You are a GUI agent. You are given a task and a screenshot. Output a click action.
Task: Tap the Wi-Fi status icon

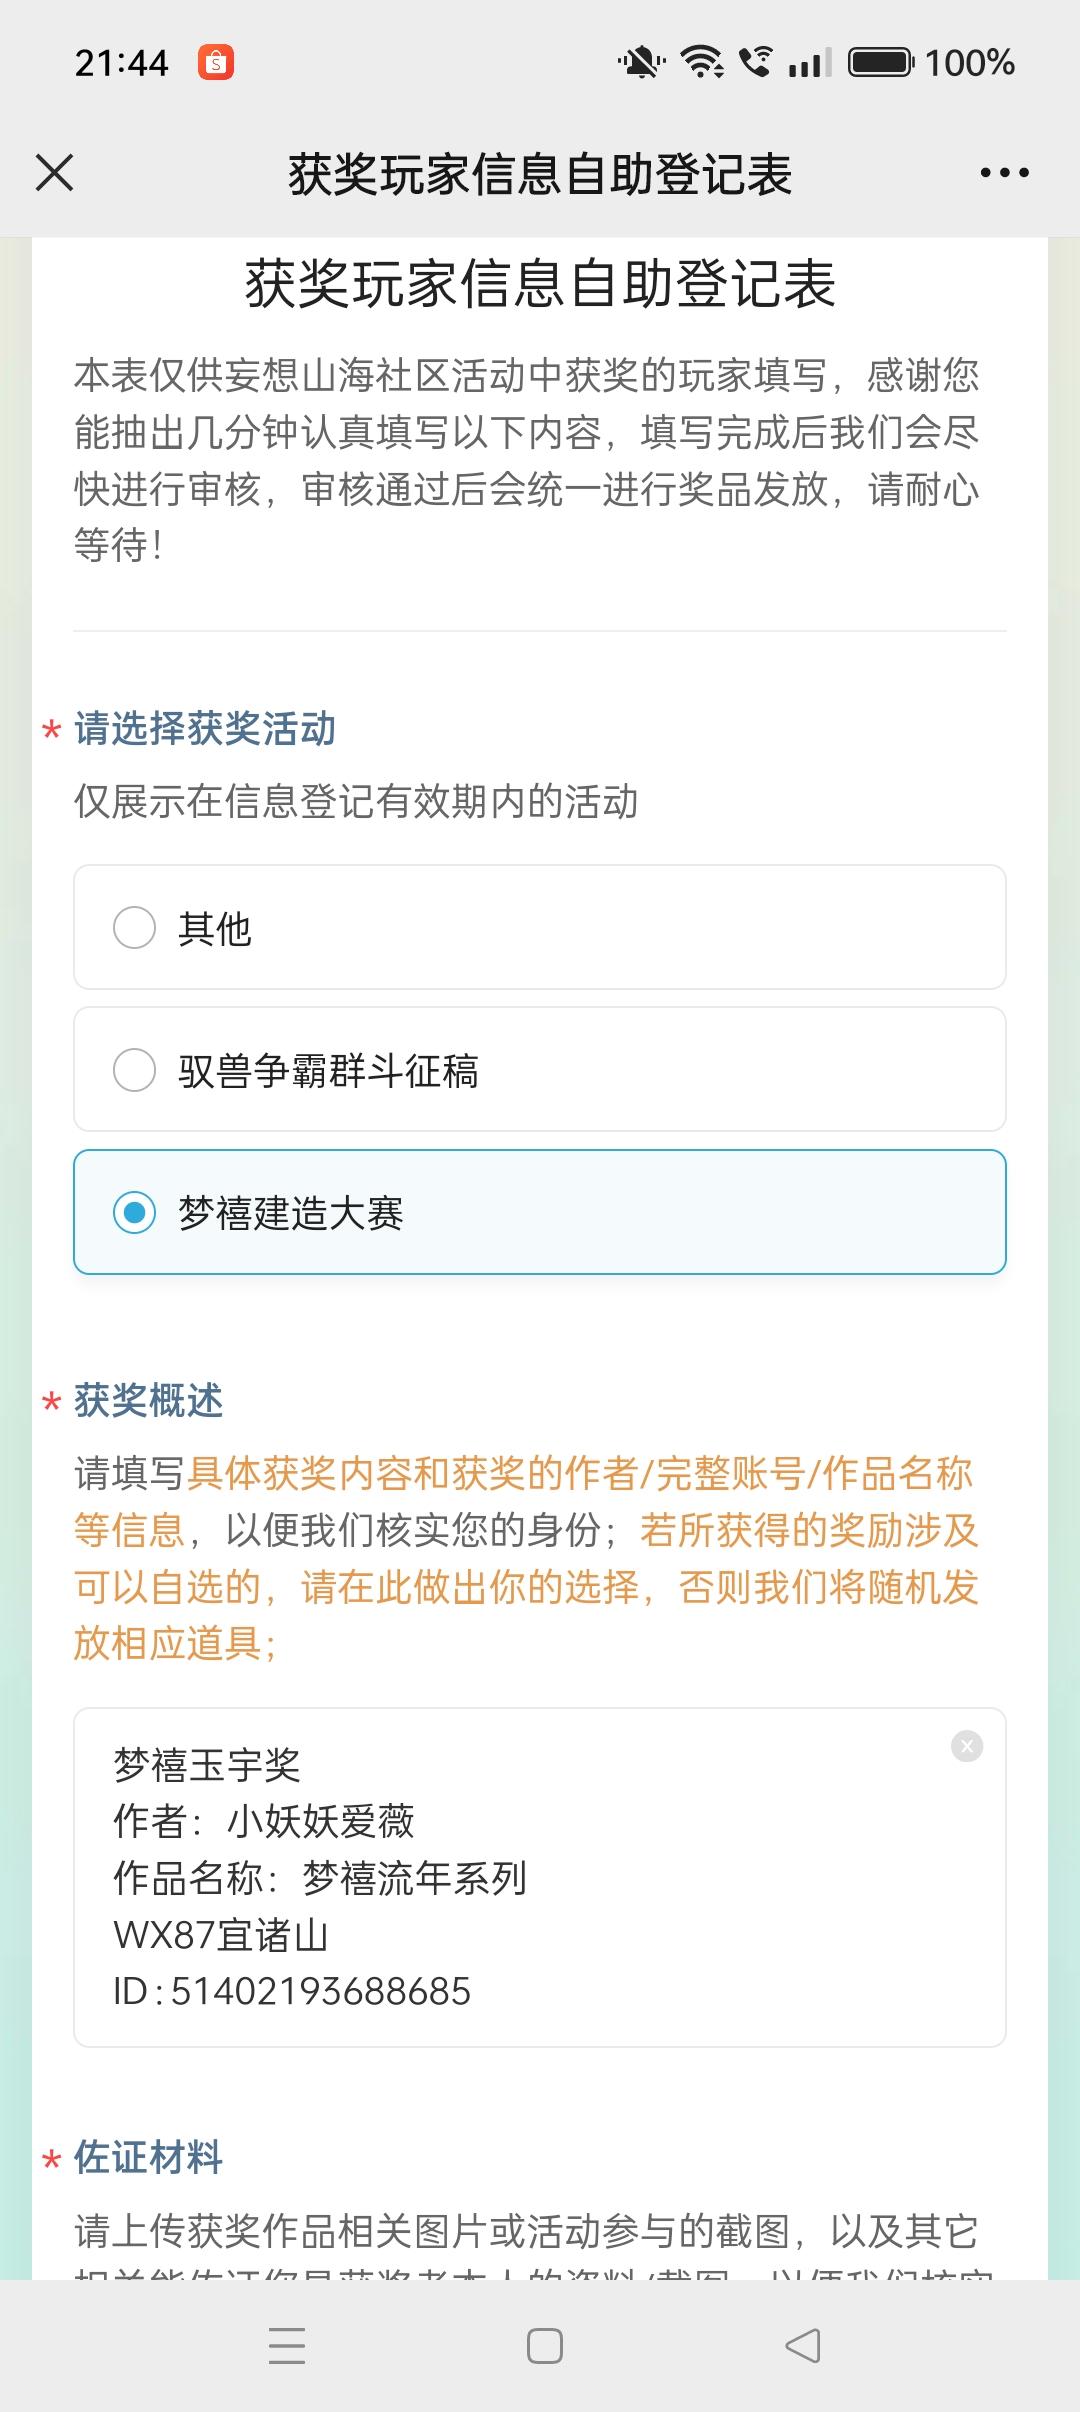[702, 62]
